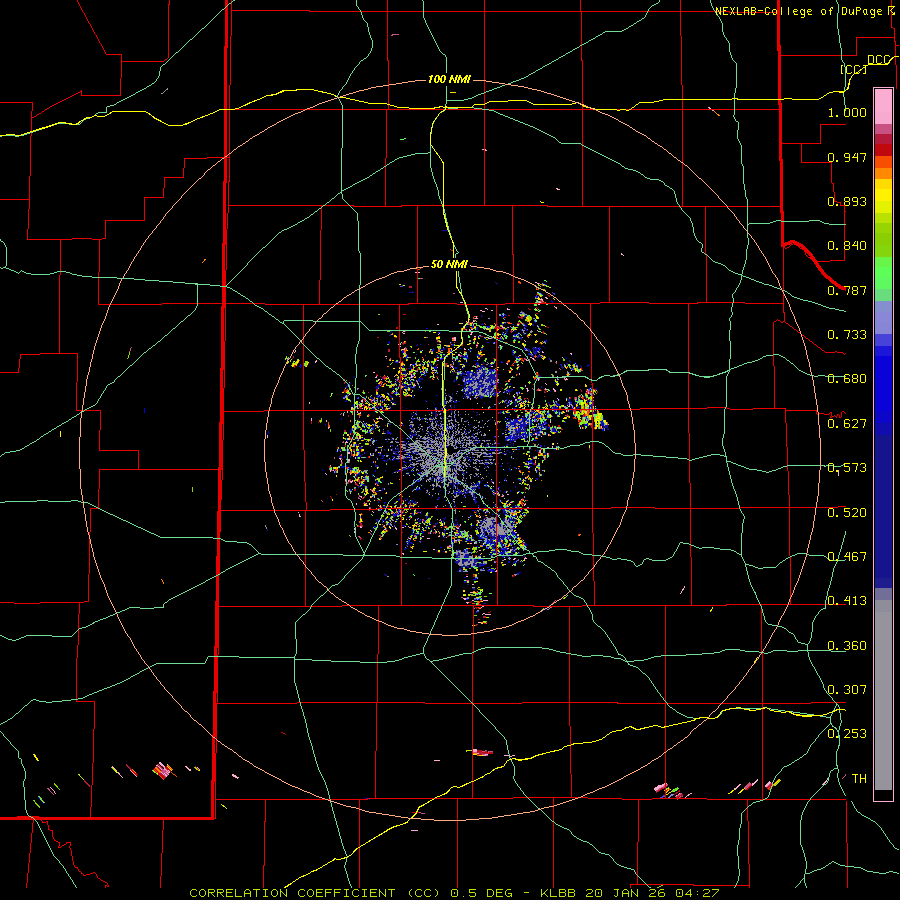900x900 pixels.
Task: Pick the pink segment at top of color bar
Action: coord(883,106)
